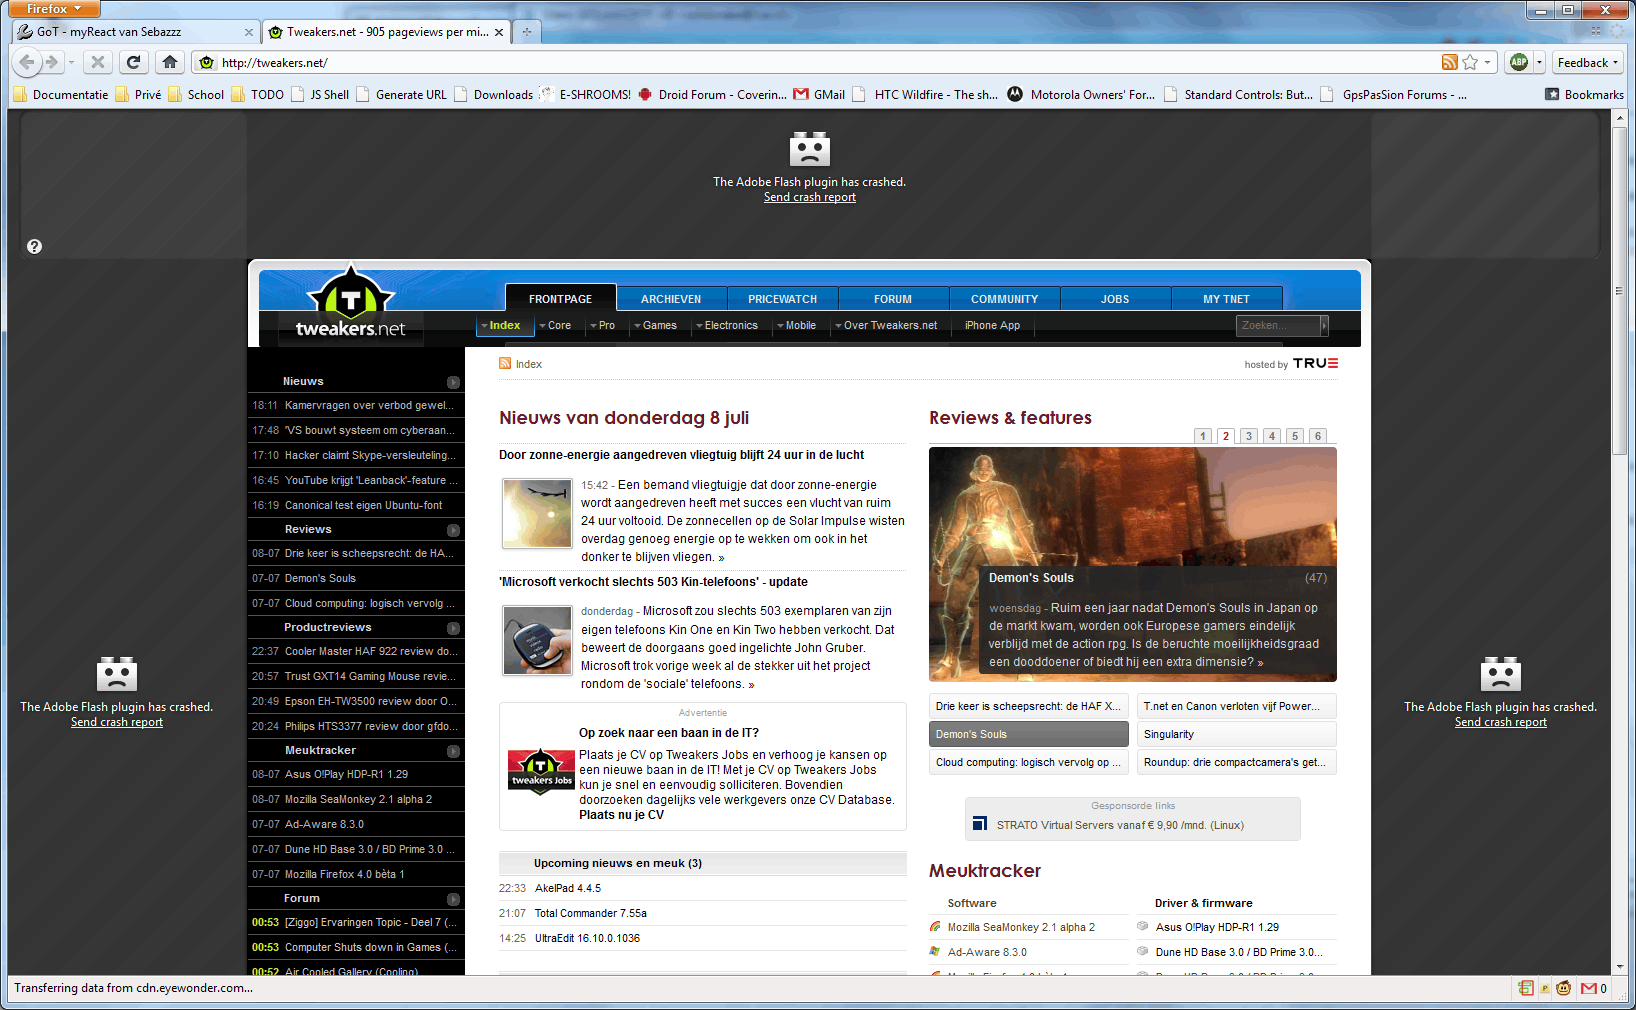Close the GoT - myReact van Sebazzz tab
Viewport: 1636px width, 1010px height.
coord(249,32)
